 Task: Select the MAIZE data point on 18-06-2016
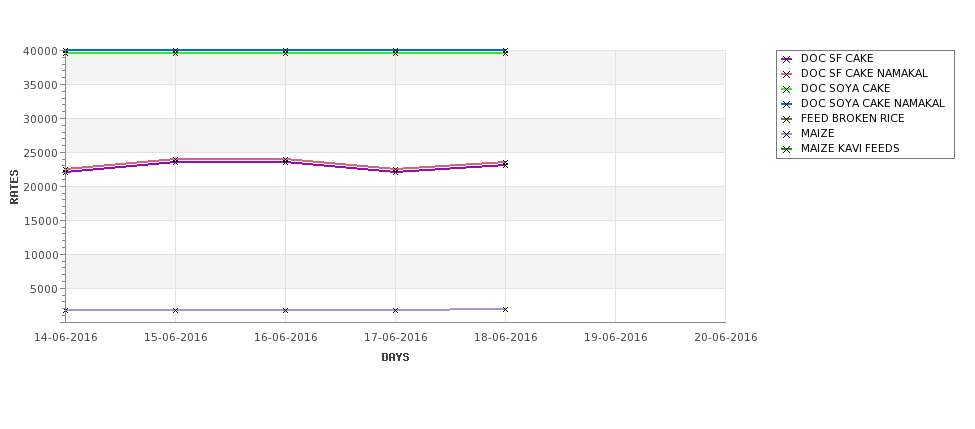tap(506, 309)
